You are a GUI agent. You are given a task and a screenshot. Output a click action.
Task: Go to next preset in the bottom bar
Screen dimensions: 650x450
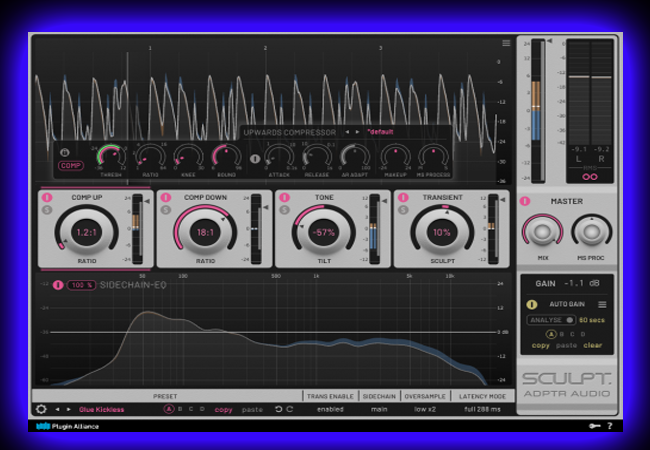coord(69,409)
